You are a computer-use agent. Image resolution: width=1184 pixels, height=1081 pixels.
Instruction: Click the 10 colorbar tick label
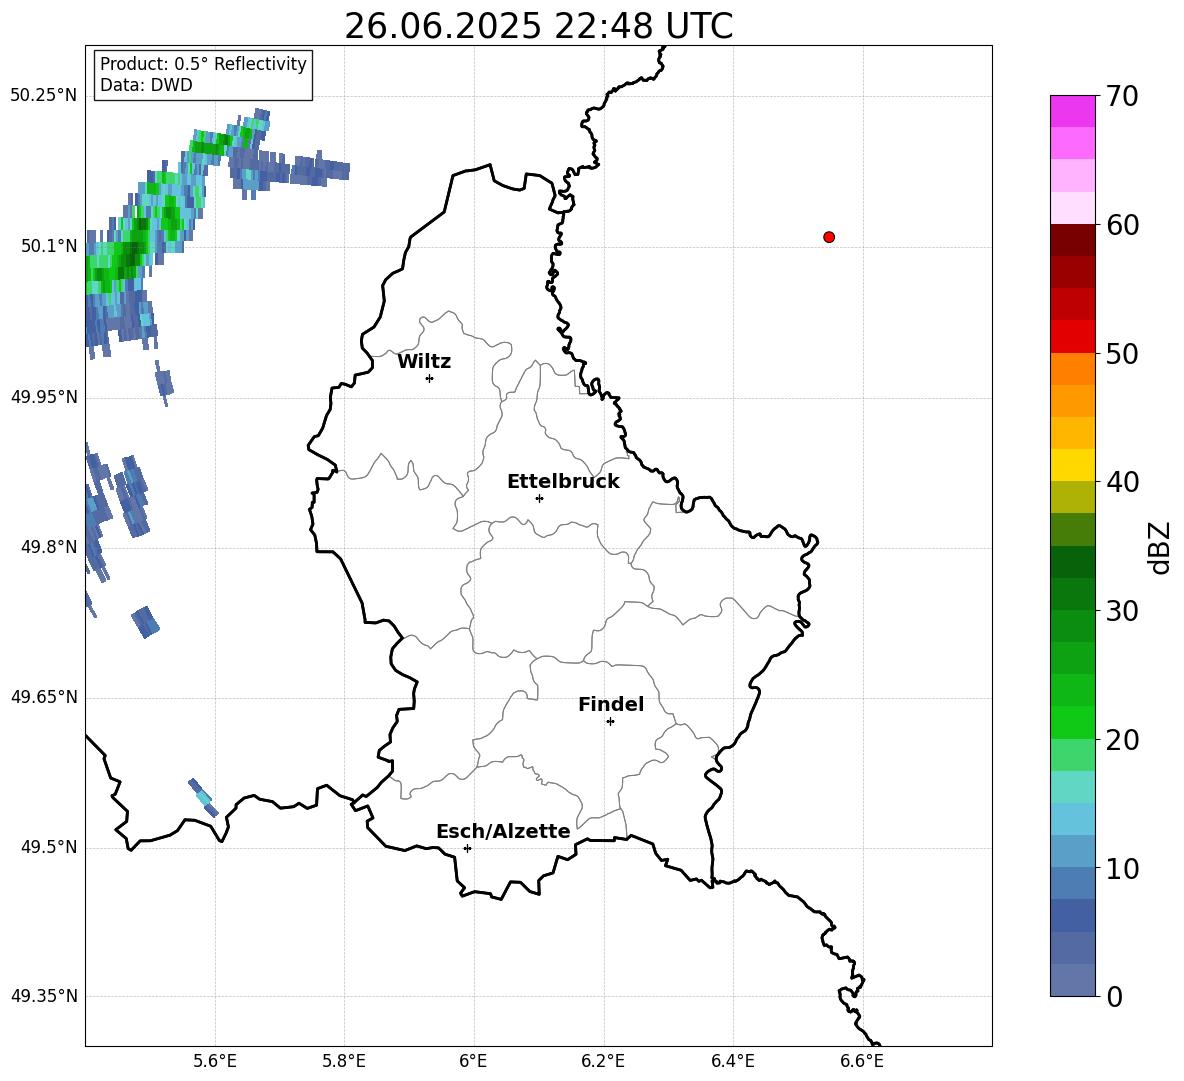click(1122, 869)
